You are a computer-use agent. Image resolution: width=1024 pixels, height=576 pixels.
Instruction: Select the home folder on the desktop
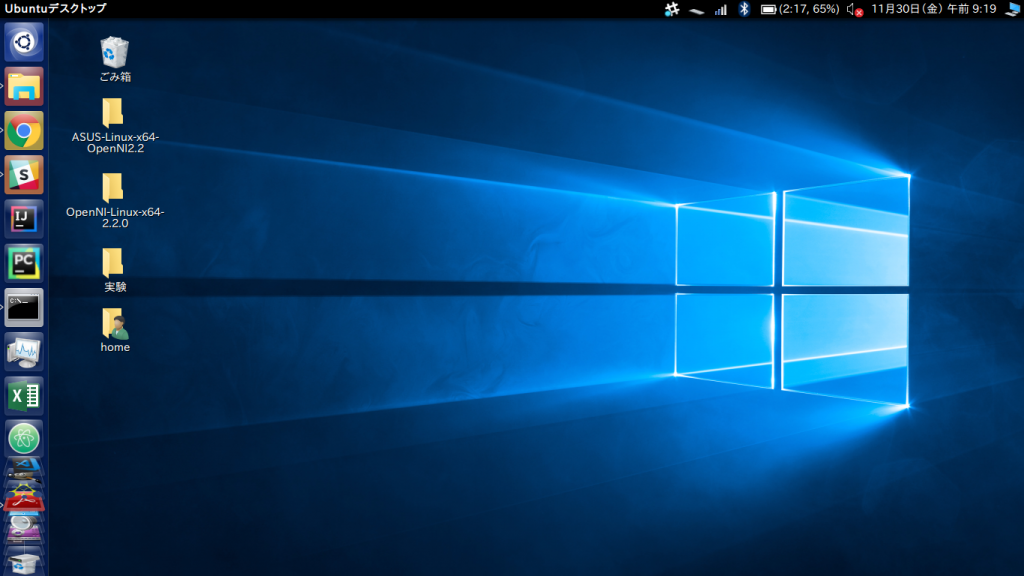tap(115, 323)
